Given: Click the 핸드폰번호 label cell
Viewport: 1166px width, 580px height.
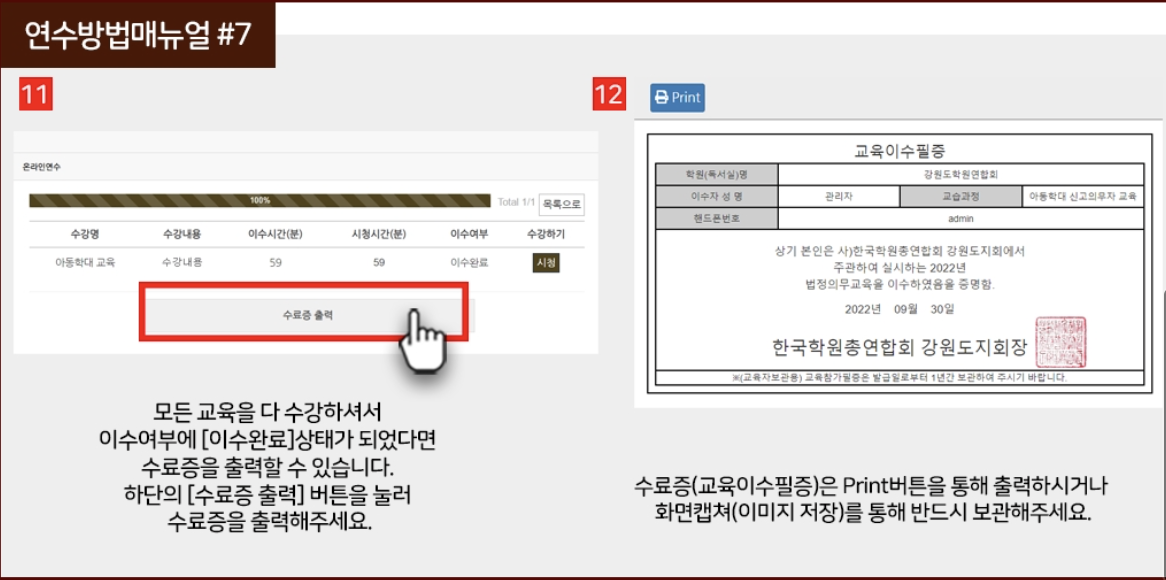Looking at the screenshot, I should pos(717,219).
